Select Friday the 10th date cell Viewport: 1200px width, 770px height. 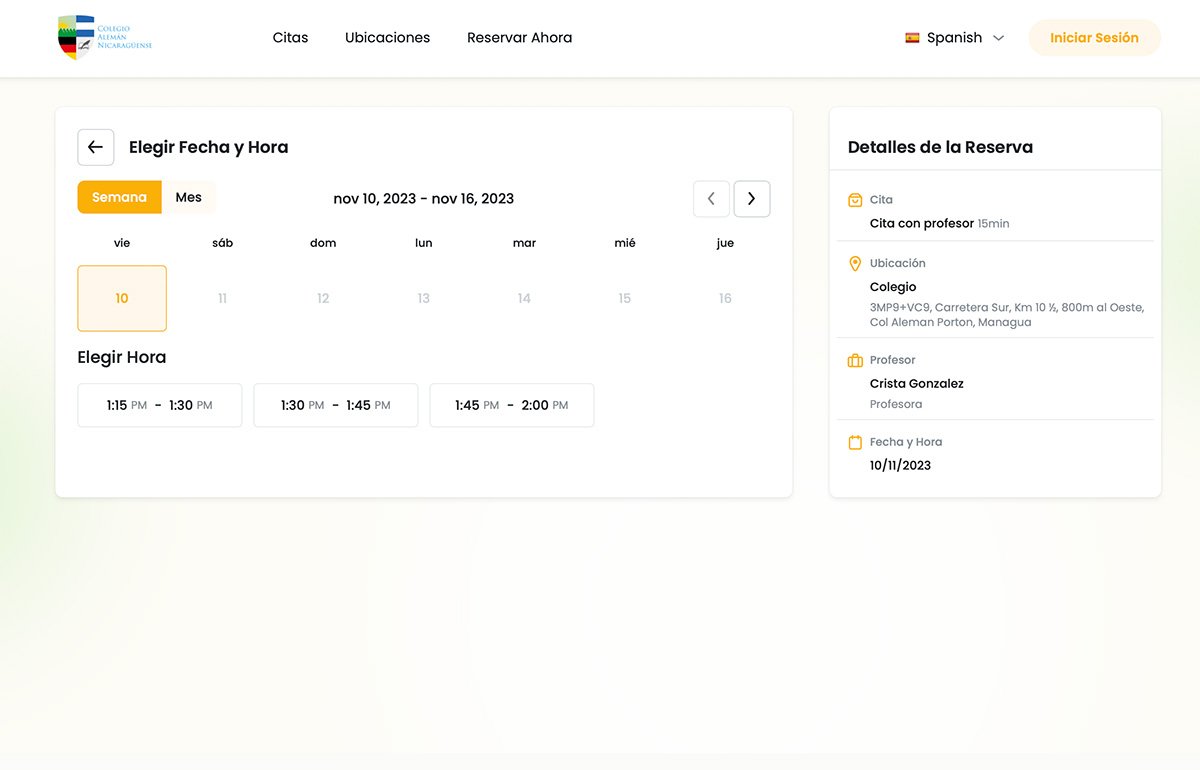[122, 298]
